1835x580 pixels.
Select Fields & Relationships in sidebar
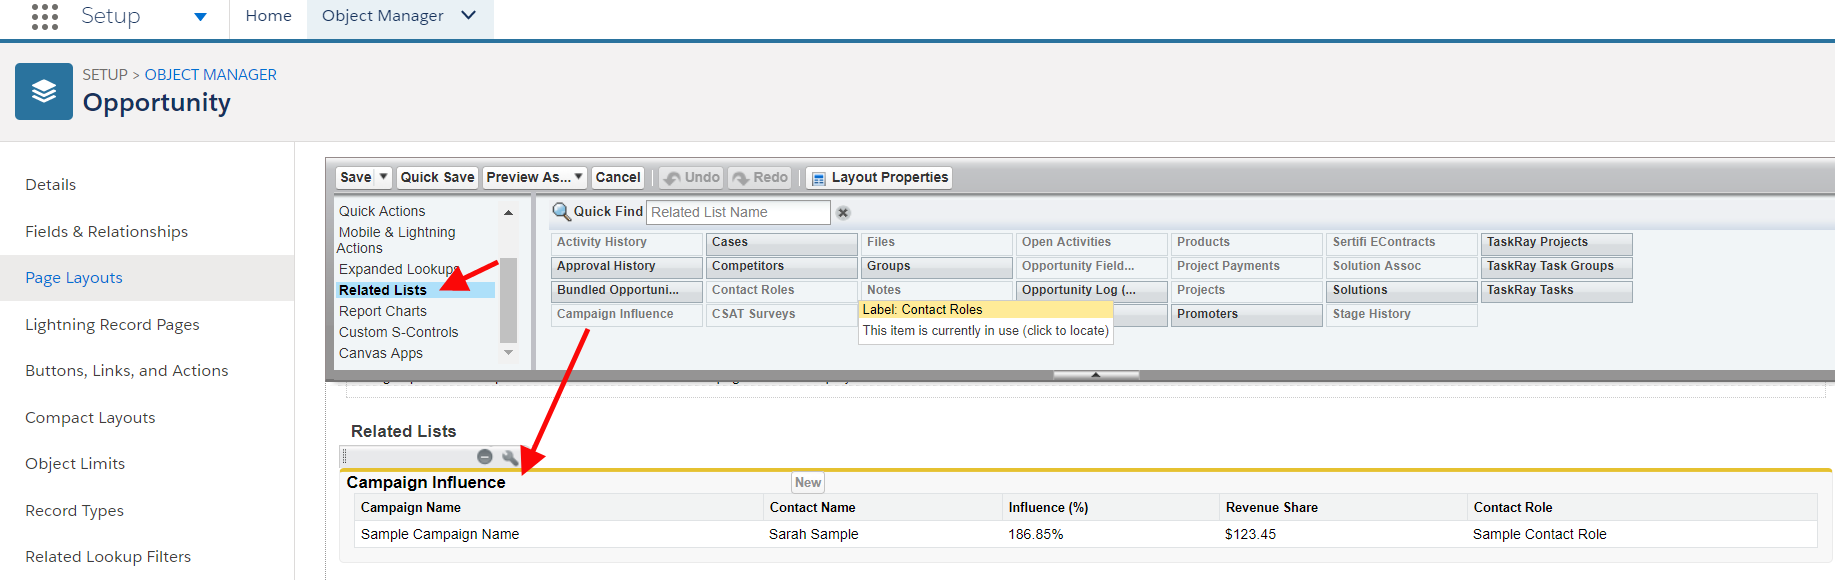tap(106, 232)
